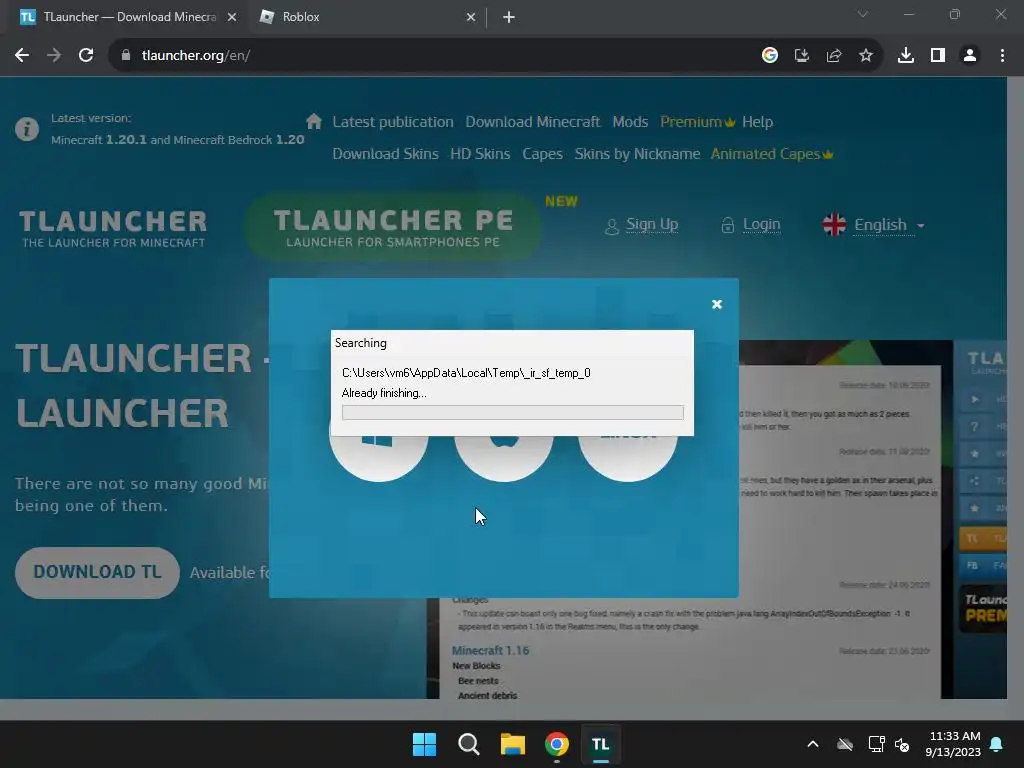Open the Windows Start menu
Screen dimensions: 1024x768
(424, 744)
